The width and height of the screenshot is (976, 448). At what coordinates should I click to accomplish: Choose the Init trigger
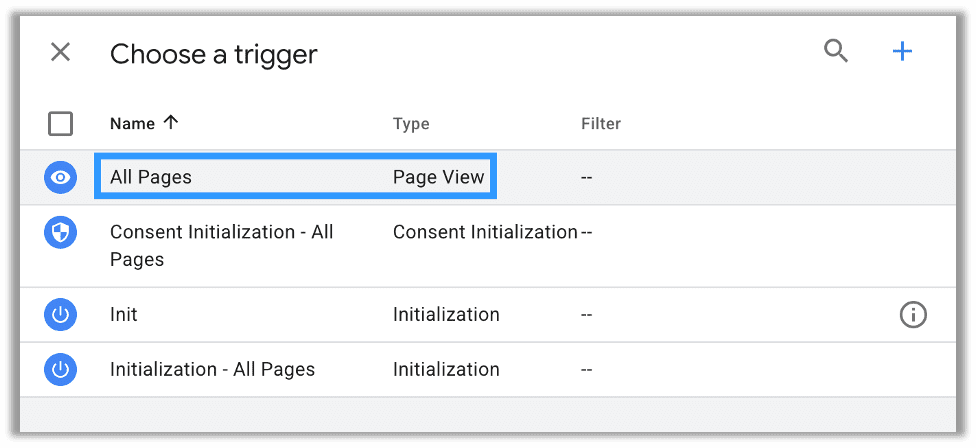click(124, 315)
